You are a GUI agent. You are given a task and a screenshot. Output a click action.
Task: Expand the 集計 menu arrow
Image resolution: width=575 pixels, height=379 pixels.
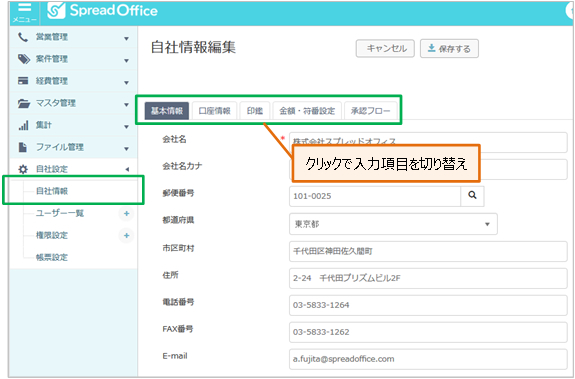click(x=127, y=127)
